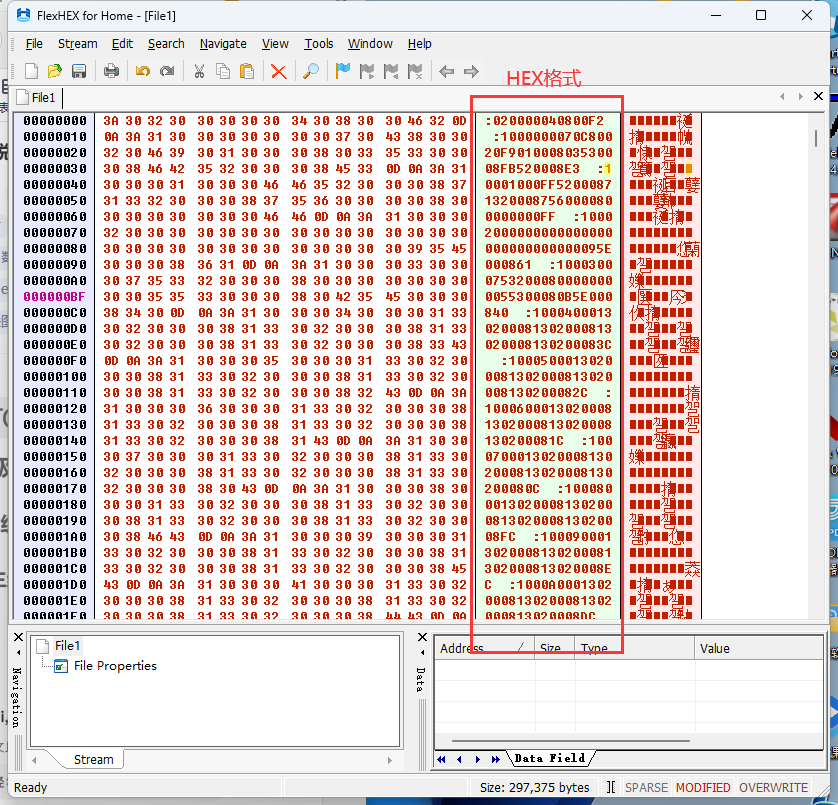
Task: Open the Stream menu
Action: 77,44
